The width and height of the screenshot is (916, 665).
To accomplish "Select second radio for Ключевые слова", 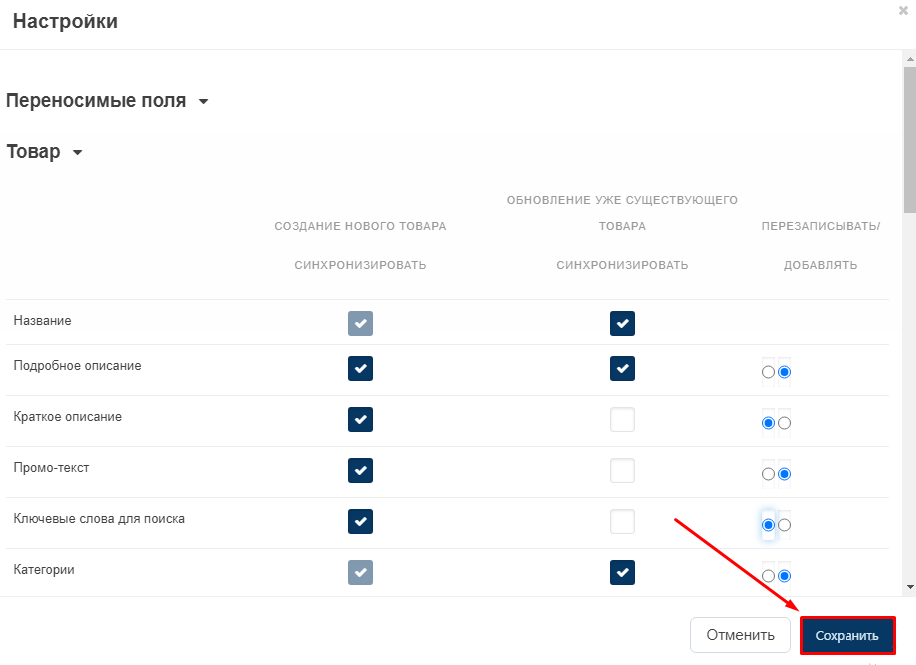I will point(785,525).
